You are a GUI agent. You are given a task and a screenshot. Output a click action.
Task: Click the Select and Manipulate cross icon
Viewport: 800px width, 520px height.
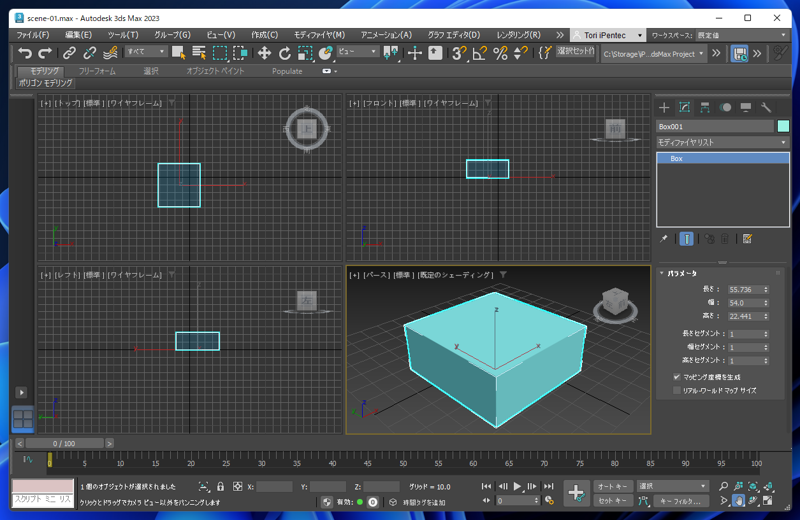point(415,53)
